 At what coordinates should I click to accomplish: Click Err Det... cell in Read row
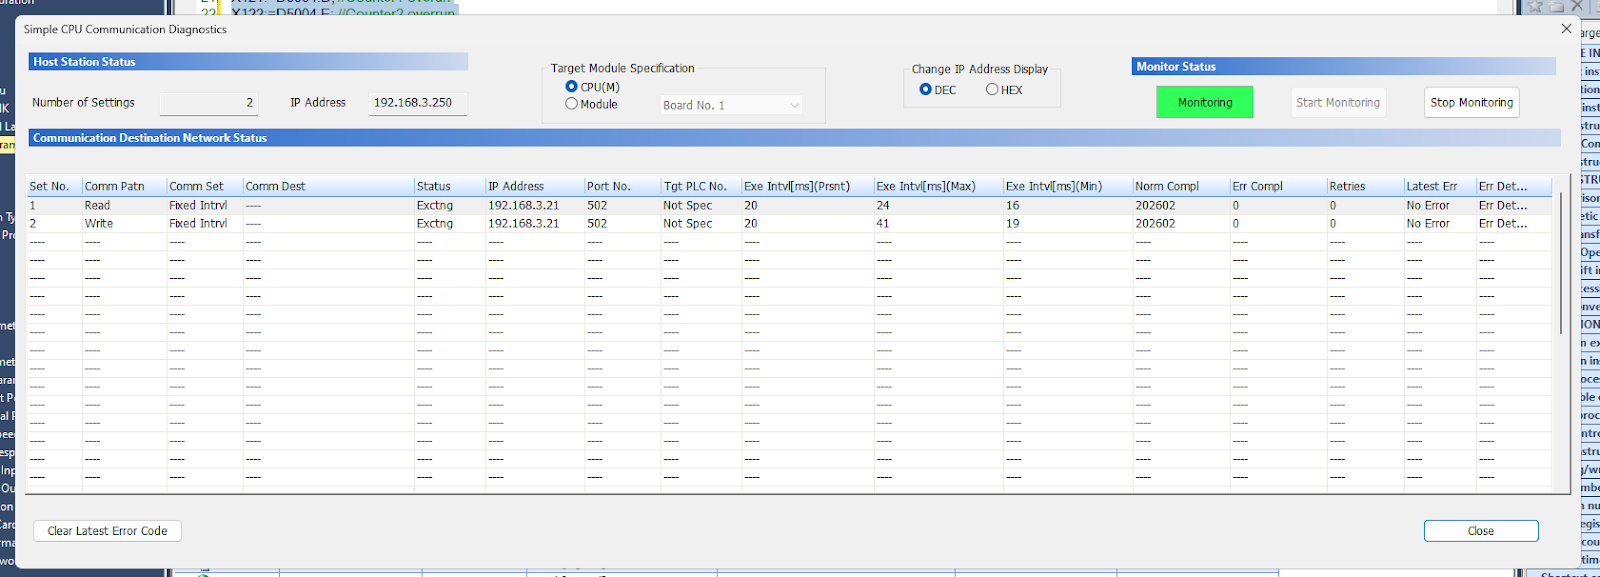tap(1503, 205)
